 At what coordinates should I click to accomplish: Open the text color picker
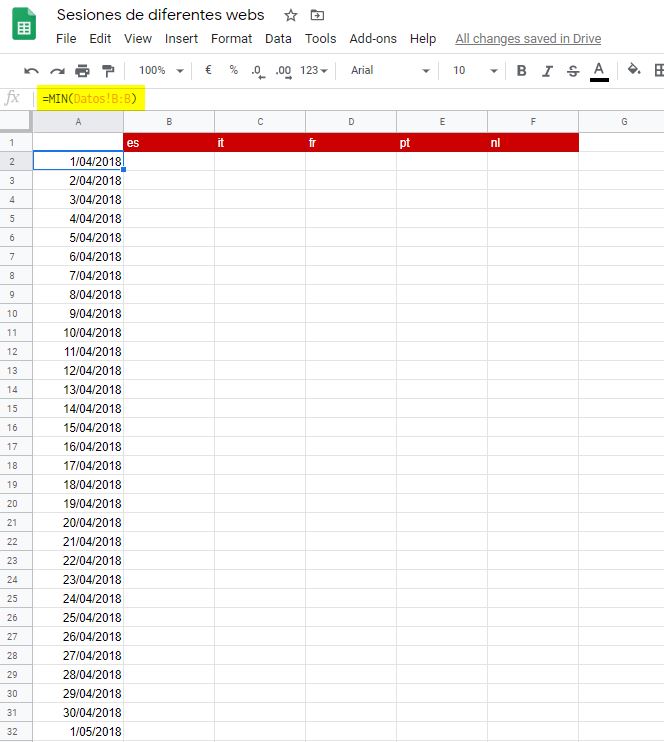[599, 71]
